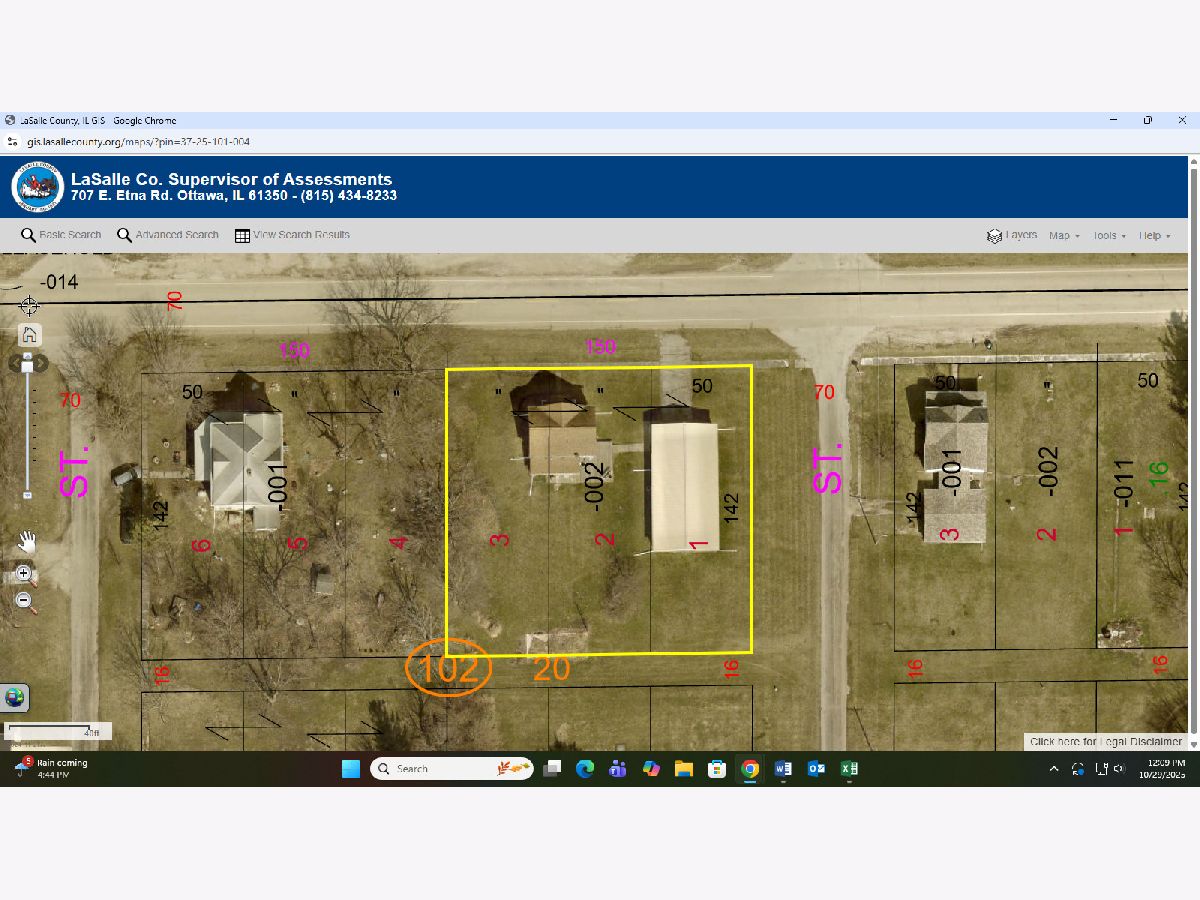Open the globe basemap button
This screenshot has height=900, width=1200.
coord(15,697)
